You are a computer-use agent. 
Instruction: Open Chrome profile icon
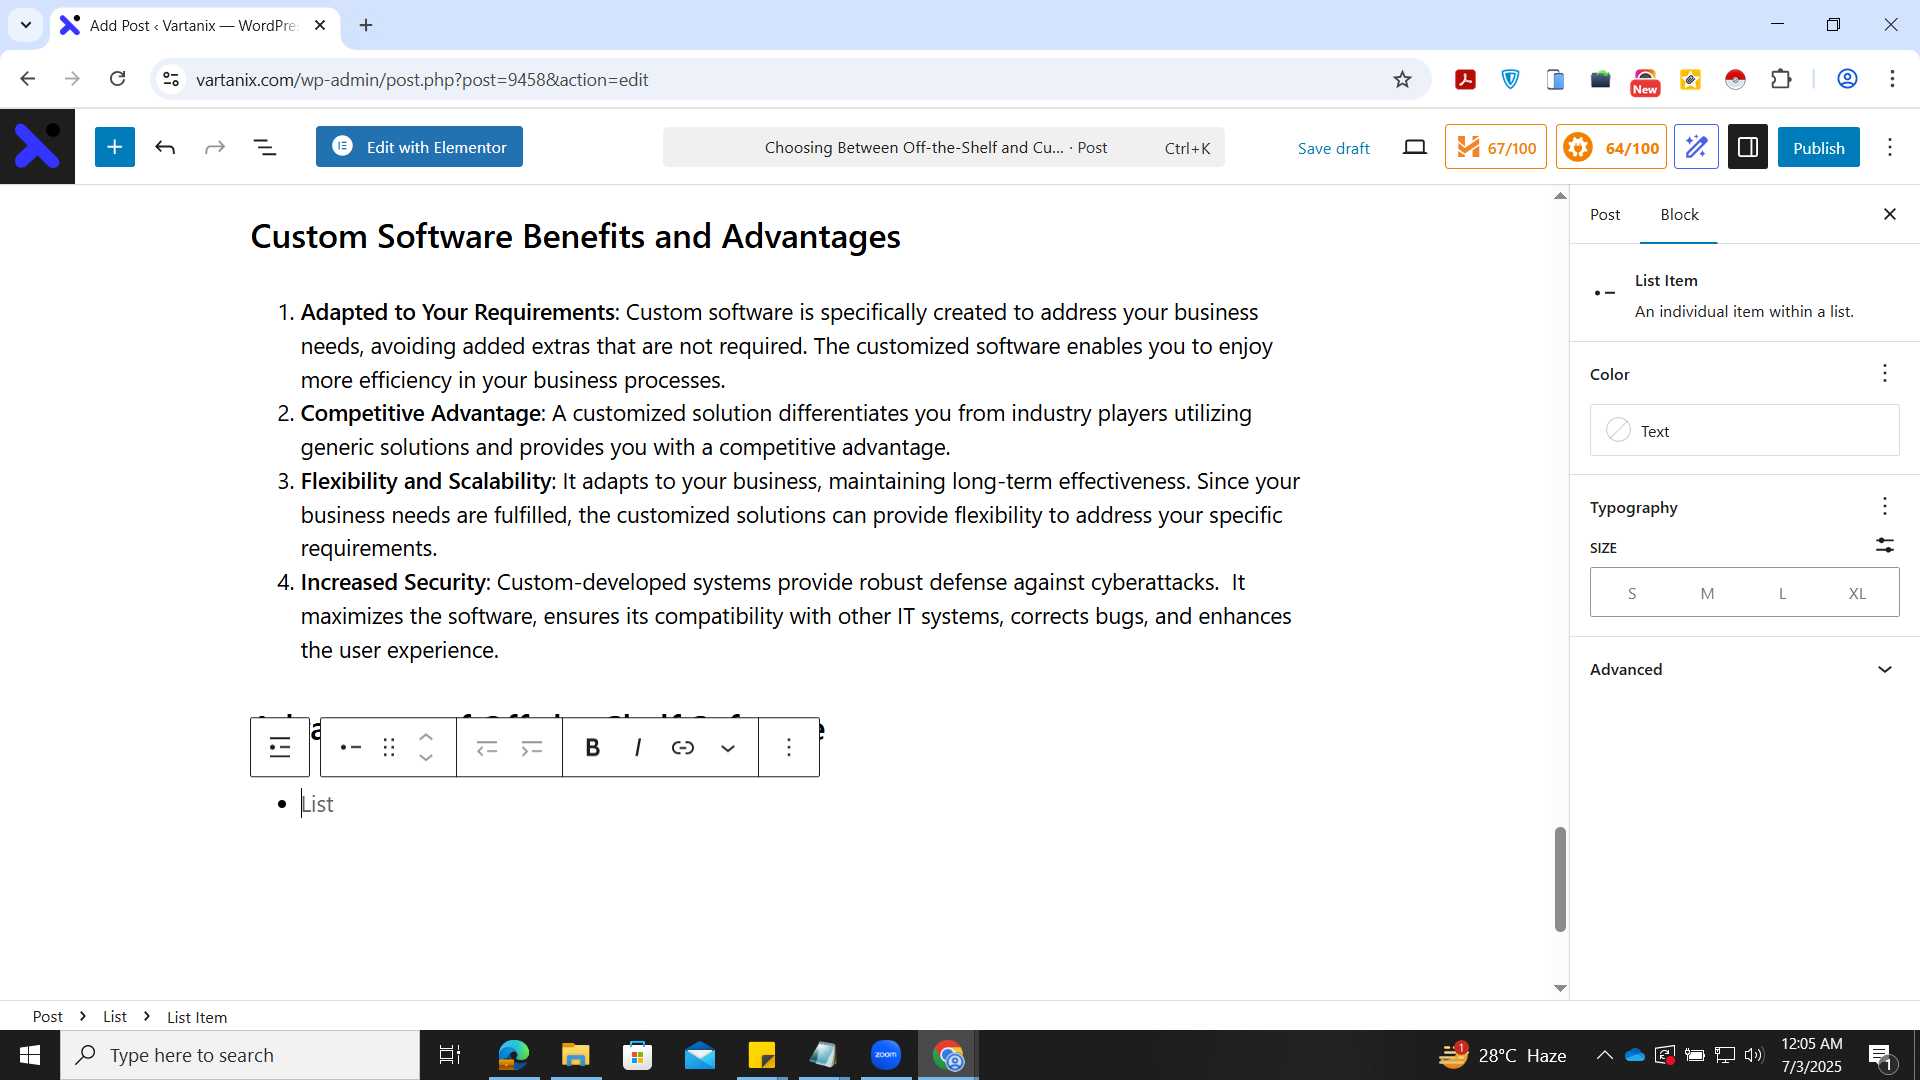[x=1847, y=79]
